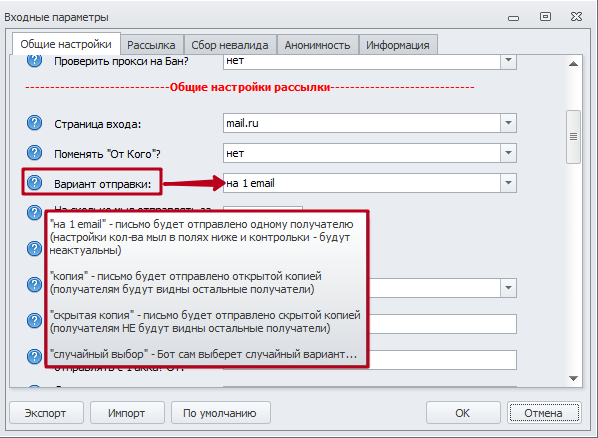Switch to the Рассылка tab
Screen dimensions: 598x438
click(x=151, y=45)
